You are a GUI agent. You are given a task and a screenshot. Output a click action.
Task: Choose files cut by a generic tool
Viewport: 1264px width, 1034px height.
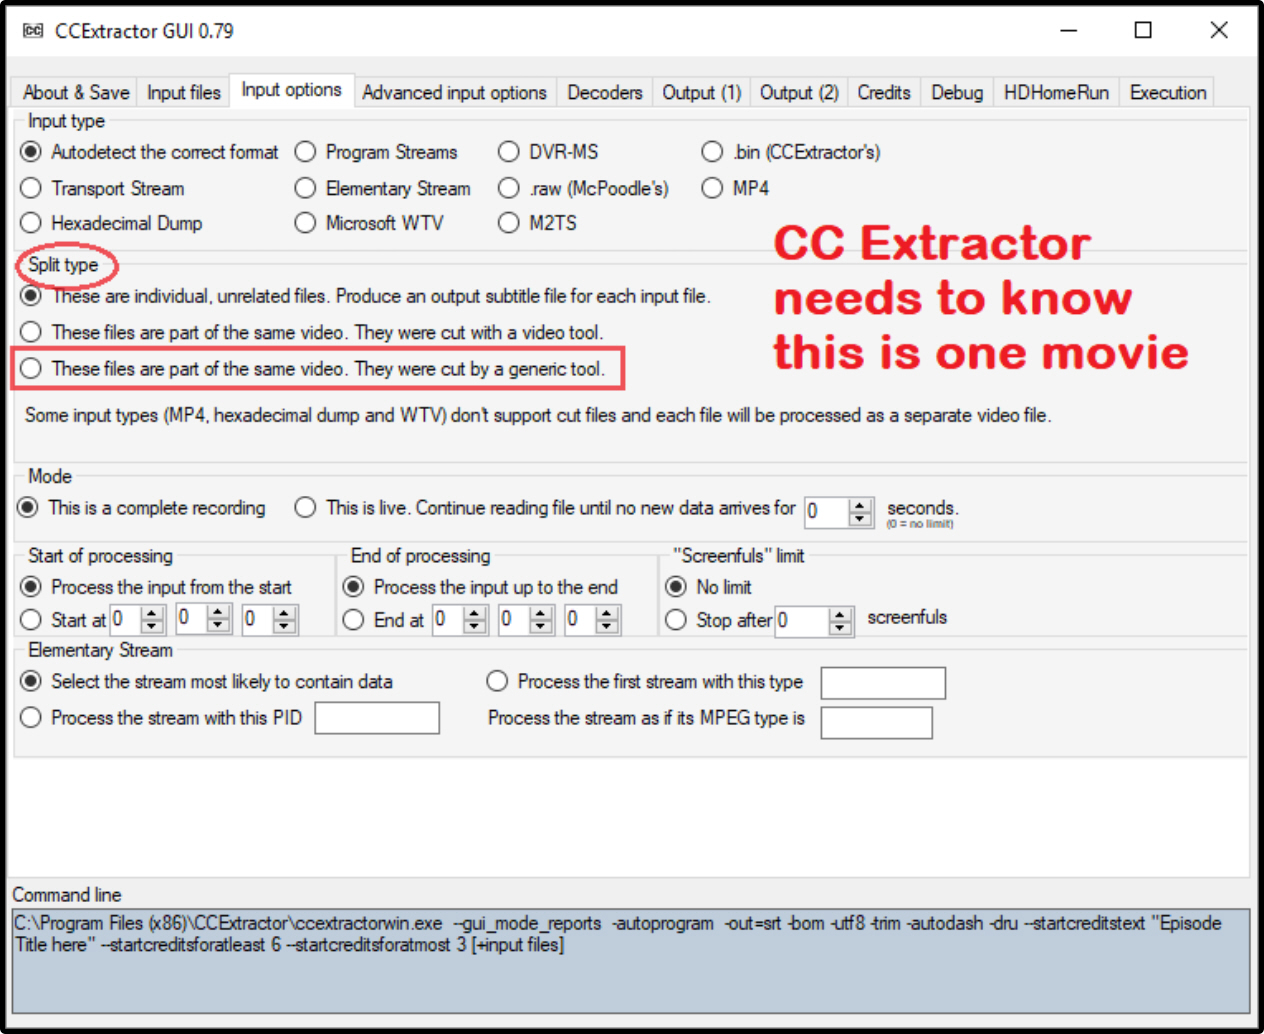click(313, 369)
